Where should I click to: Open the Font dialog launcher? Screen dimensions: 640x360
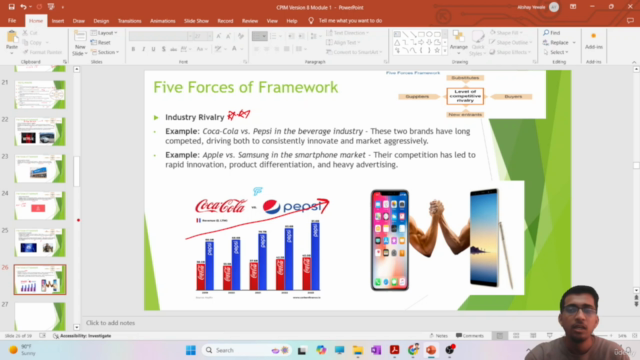click(x=245, y=62)
